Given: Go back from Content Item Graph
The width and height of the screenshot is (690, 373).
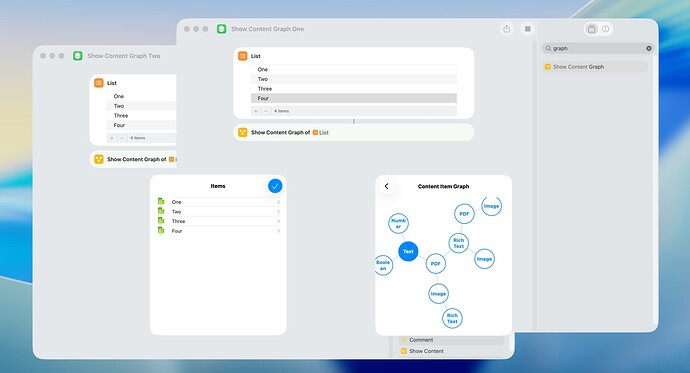Looking at the screenshot, I should [386, 186].
